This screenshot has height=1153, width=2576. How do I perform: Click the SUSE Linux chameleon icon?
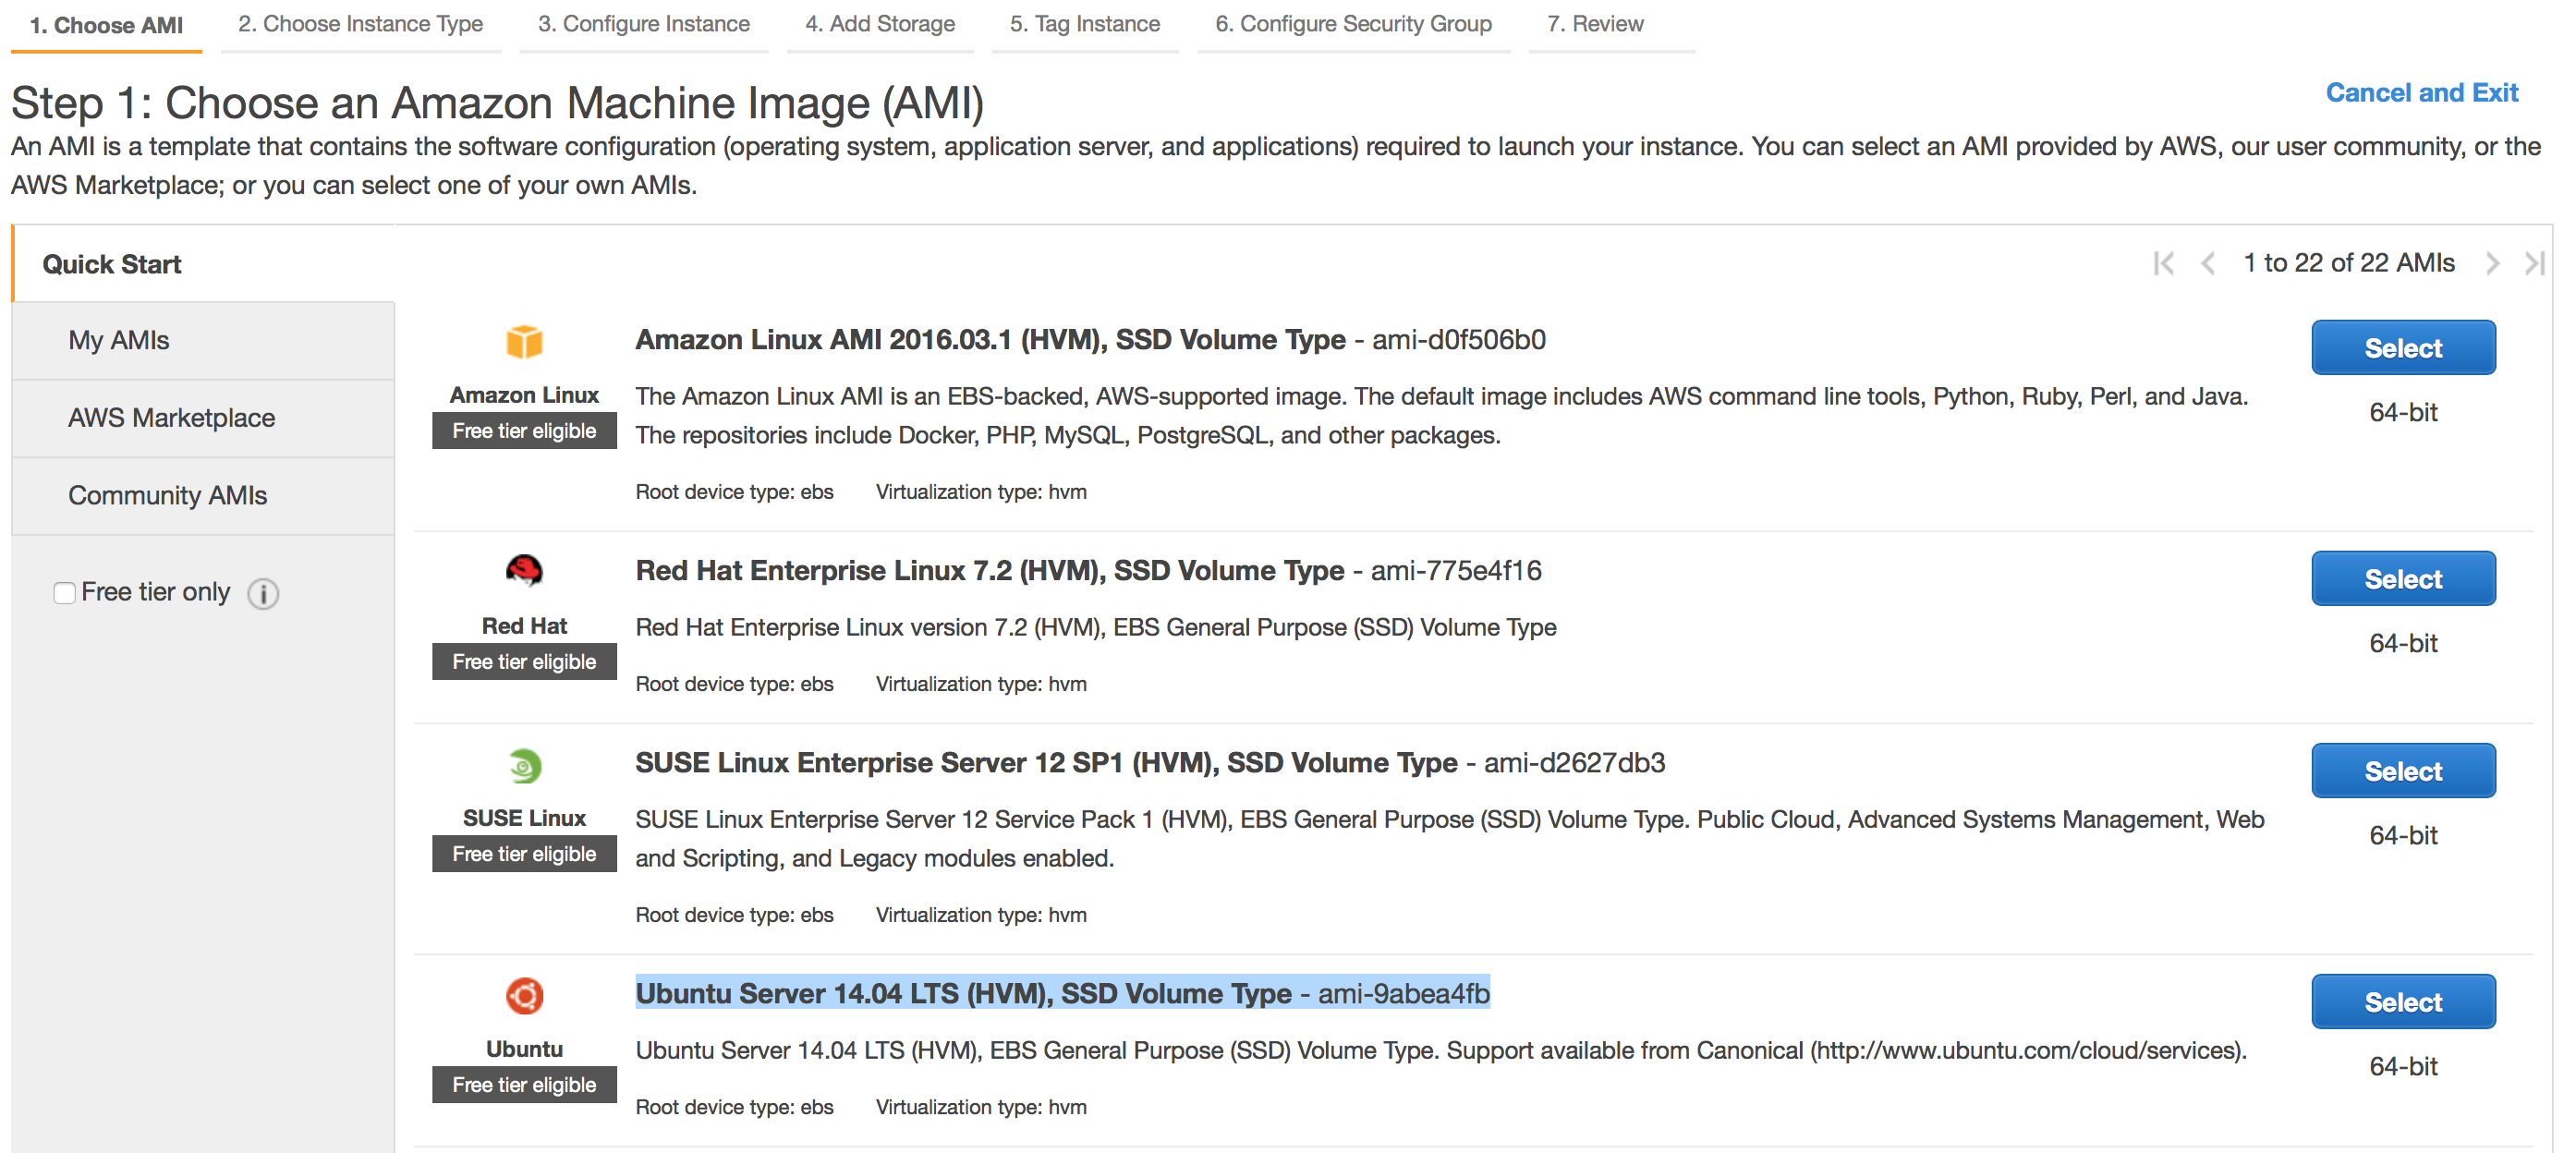(524, 765)
